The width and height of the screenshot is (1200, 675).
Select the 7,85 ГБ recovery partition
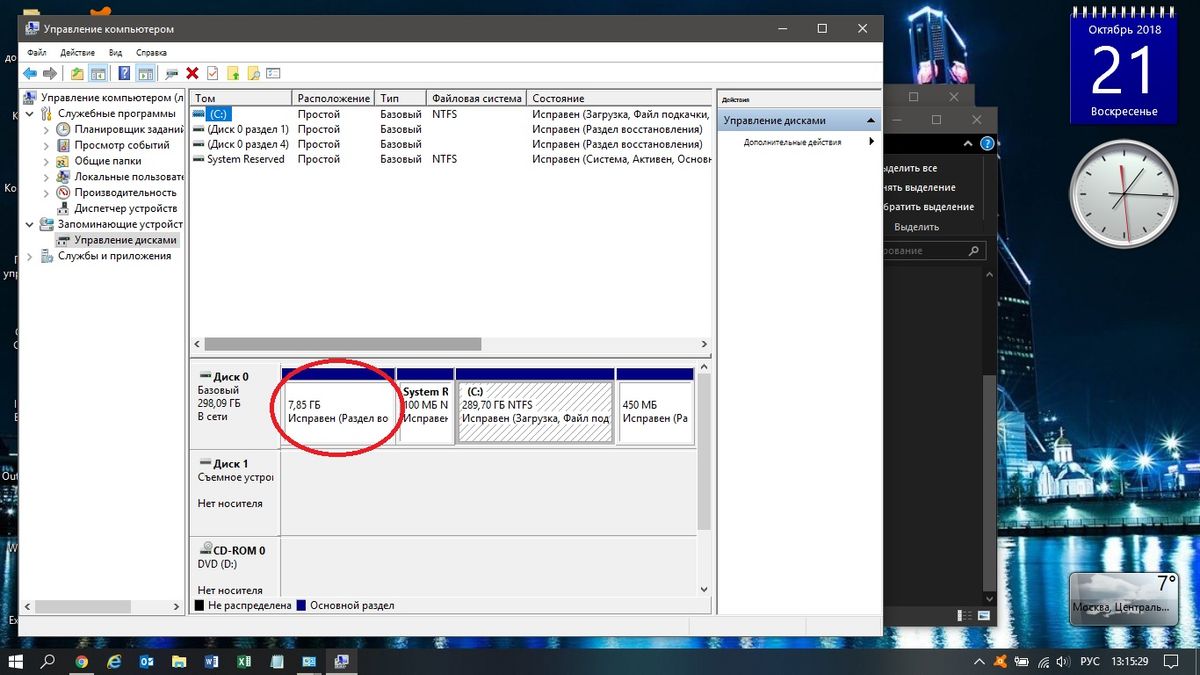pyautogui.click(x=338, y=412)
